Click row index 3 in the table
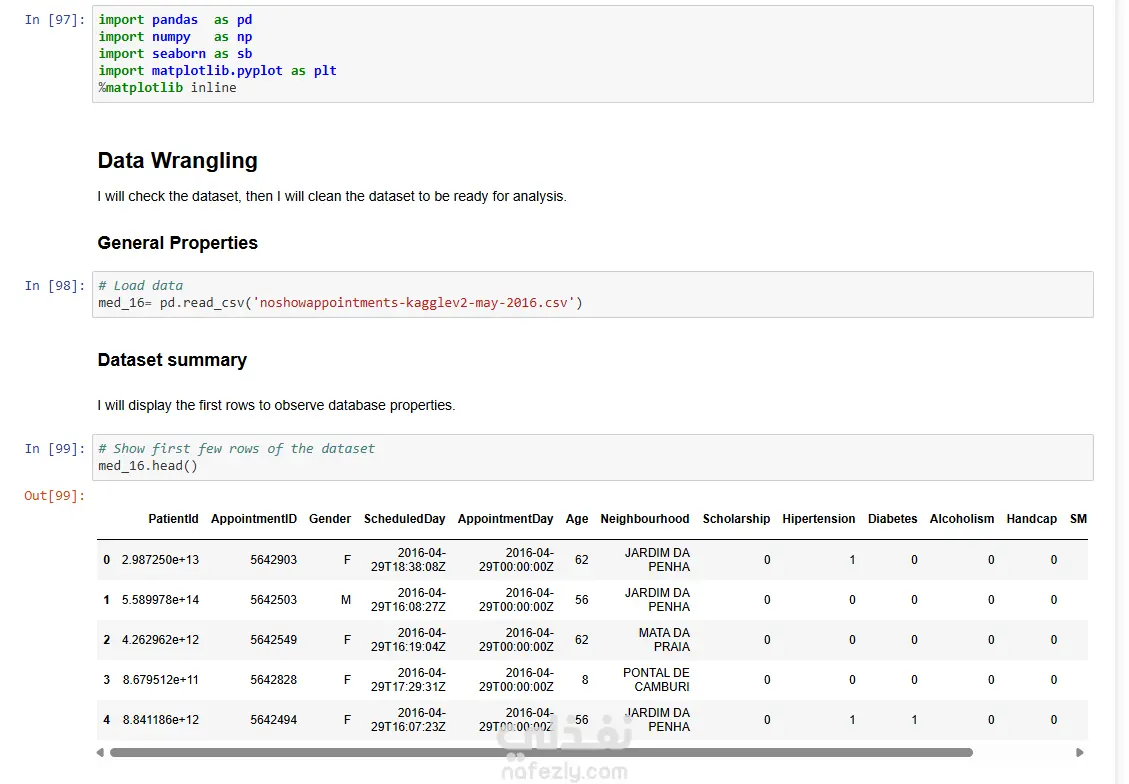Screen dimensions: 1129x784 [x=107, y=680]
